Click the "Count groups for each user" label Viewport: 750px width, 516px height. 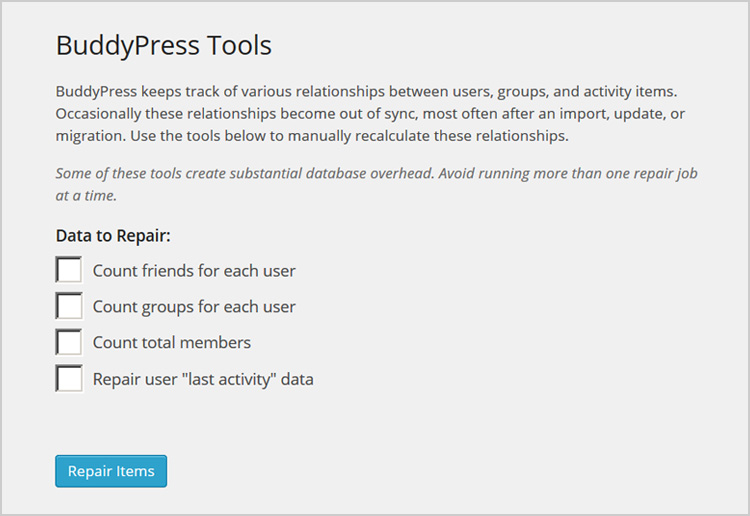(194, 307)
